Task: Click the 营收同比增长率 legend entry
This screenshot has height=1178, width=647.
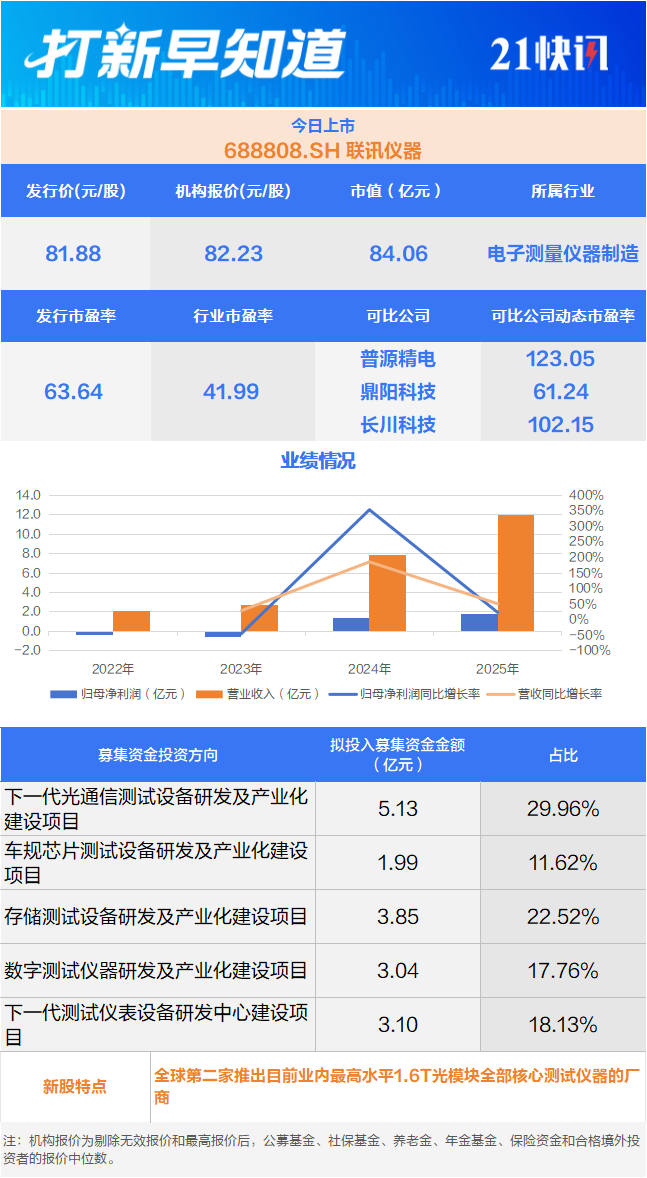Action: pyautogui.click(x=547, y=694)
